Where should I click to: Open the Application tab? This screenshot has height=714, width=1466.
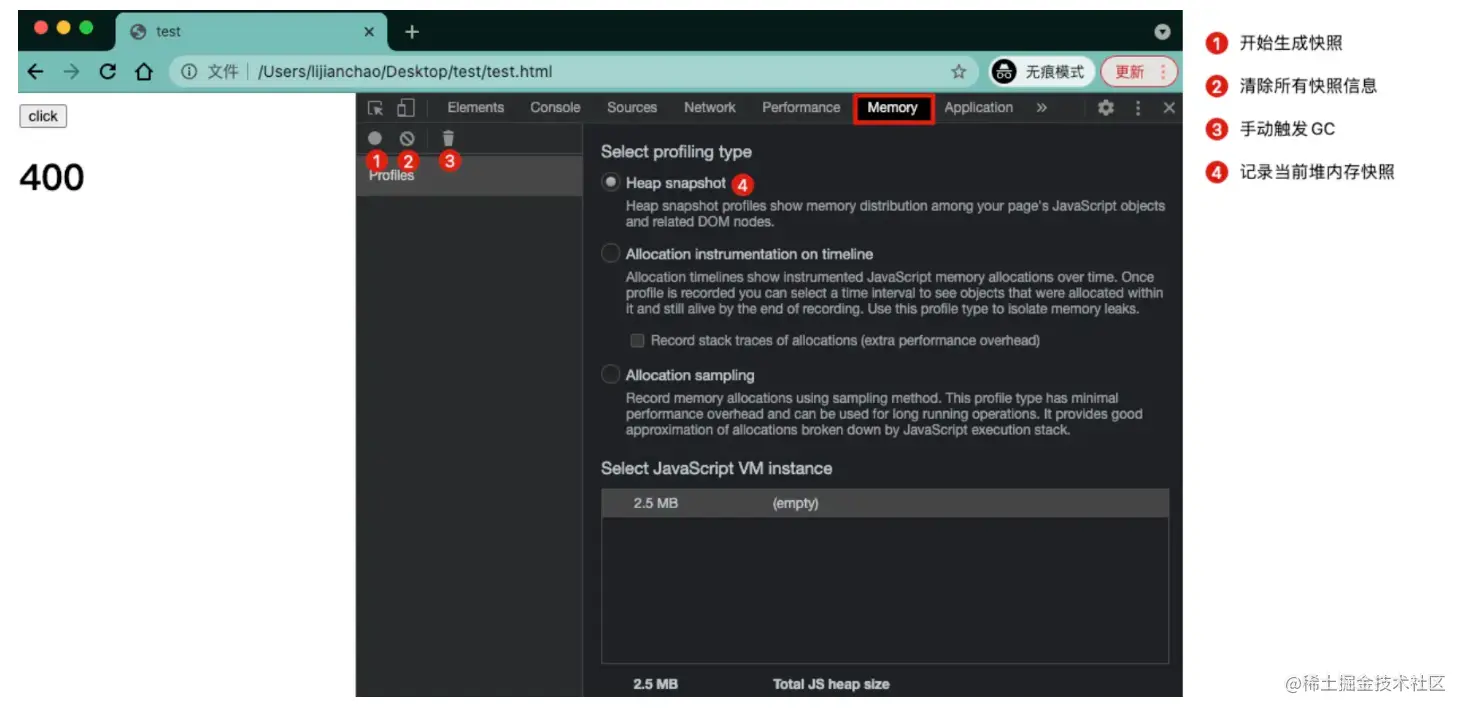(979, 108)
